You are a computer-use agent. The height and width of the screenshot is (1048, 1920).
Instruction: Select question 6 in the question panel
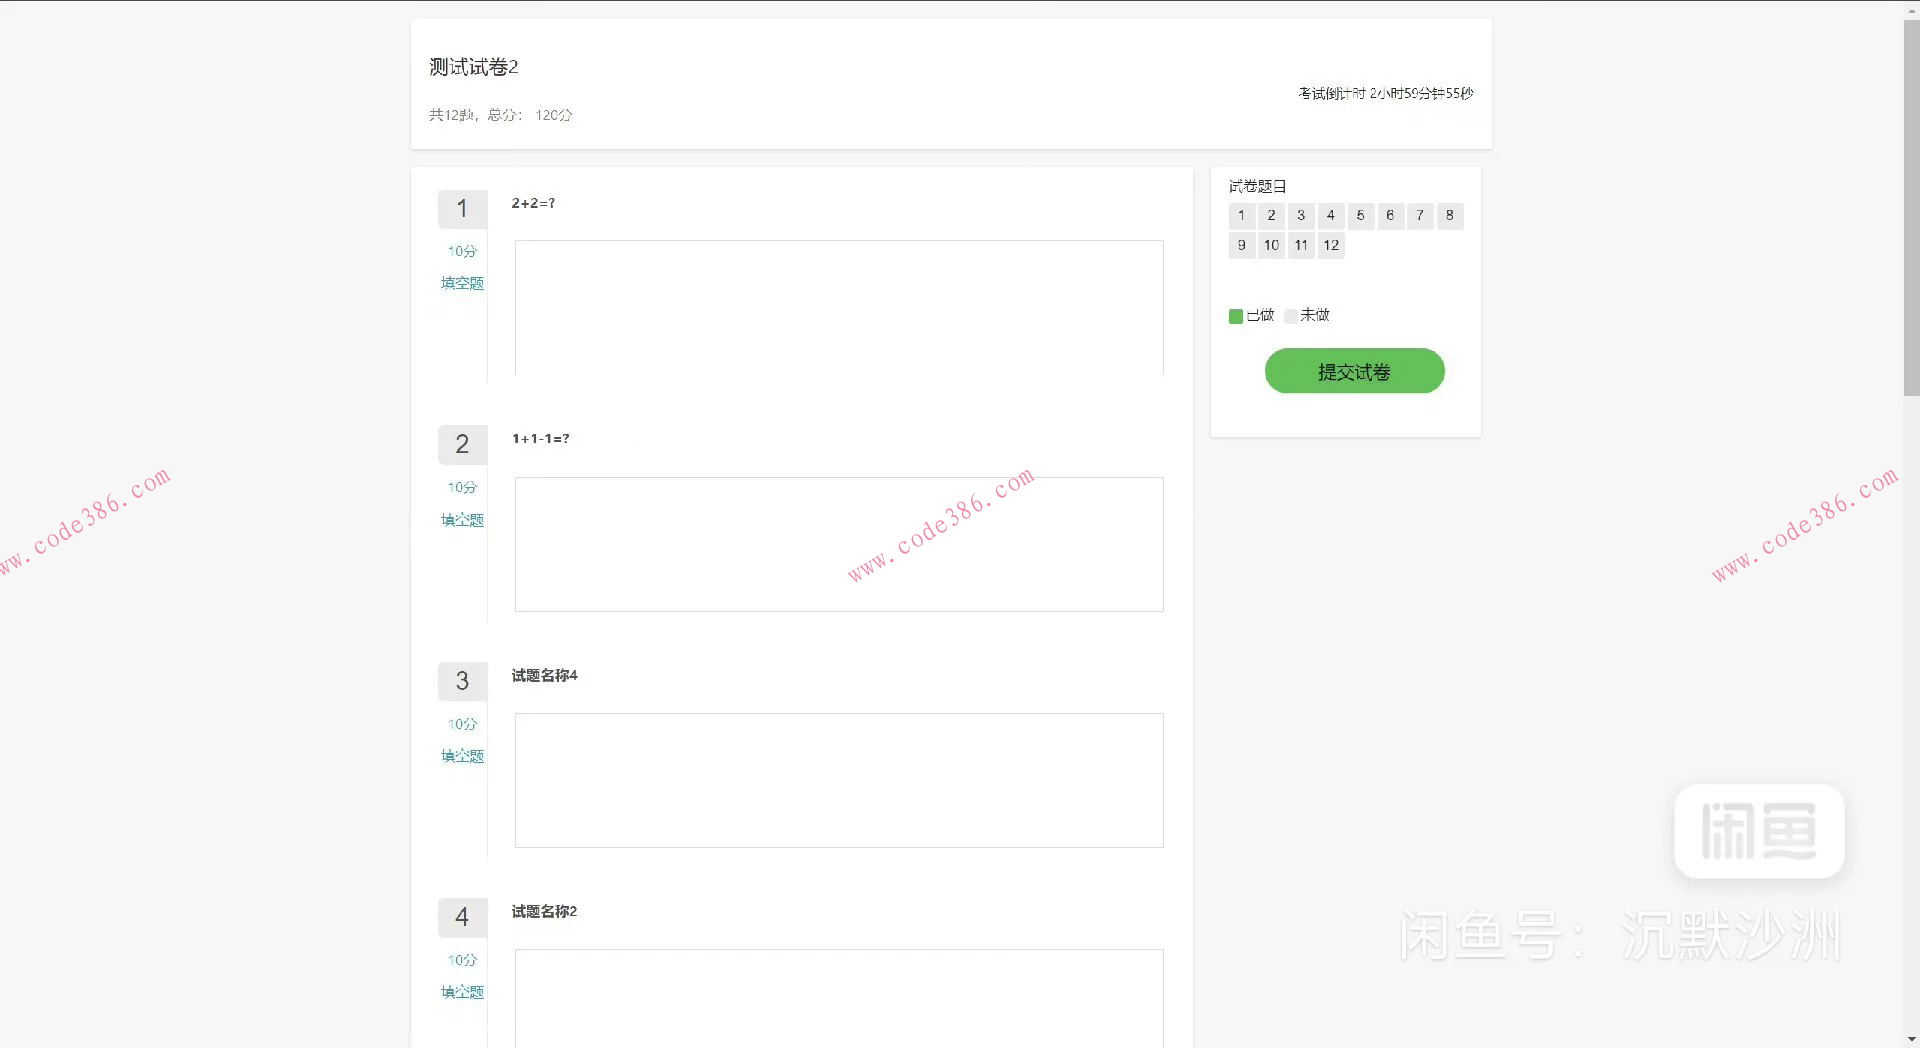(1390, 216)
